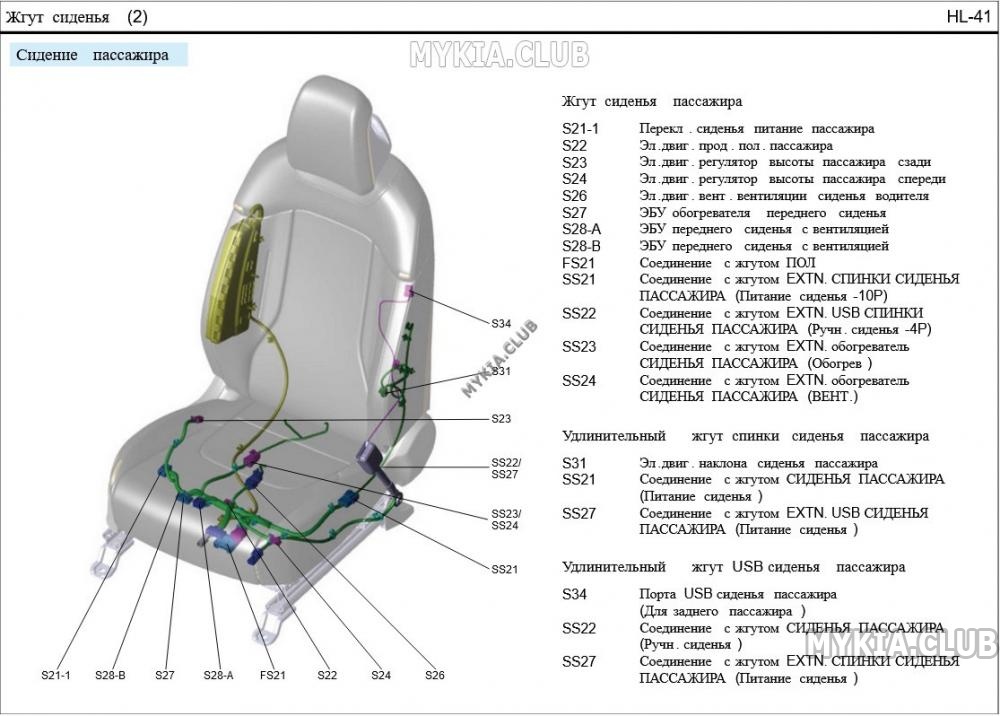The image size is (1000, 716).
Task: Select the S22 bottom label
Action: (327, 675)
